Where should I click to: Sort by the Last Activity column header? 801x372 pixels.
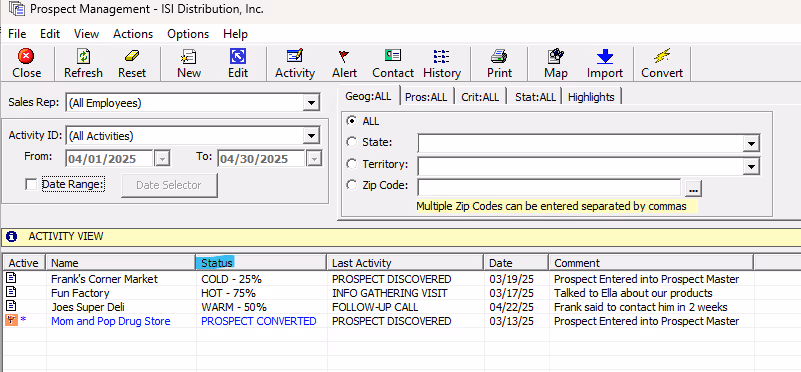click(x=405, y=263)
